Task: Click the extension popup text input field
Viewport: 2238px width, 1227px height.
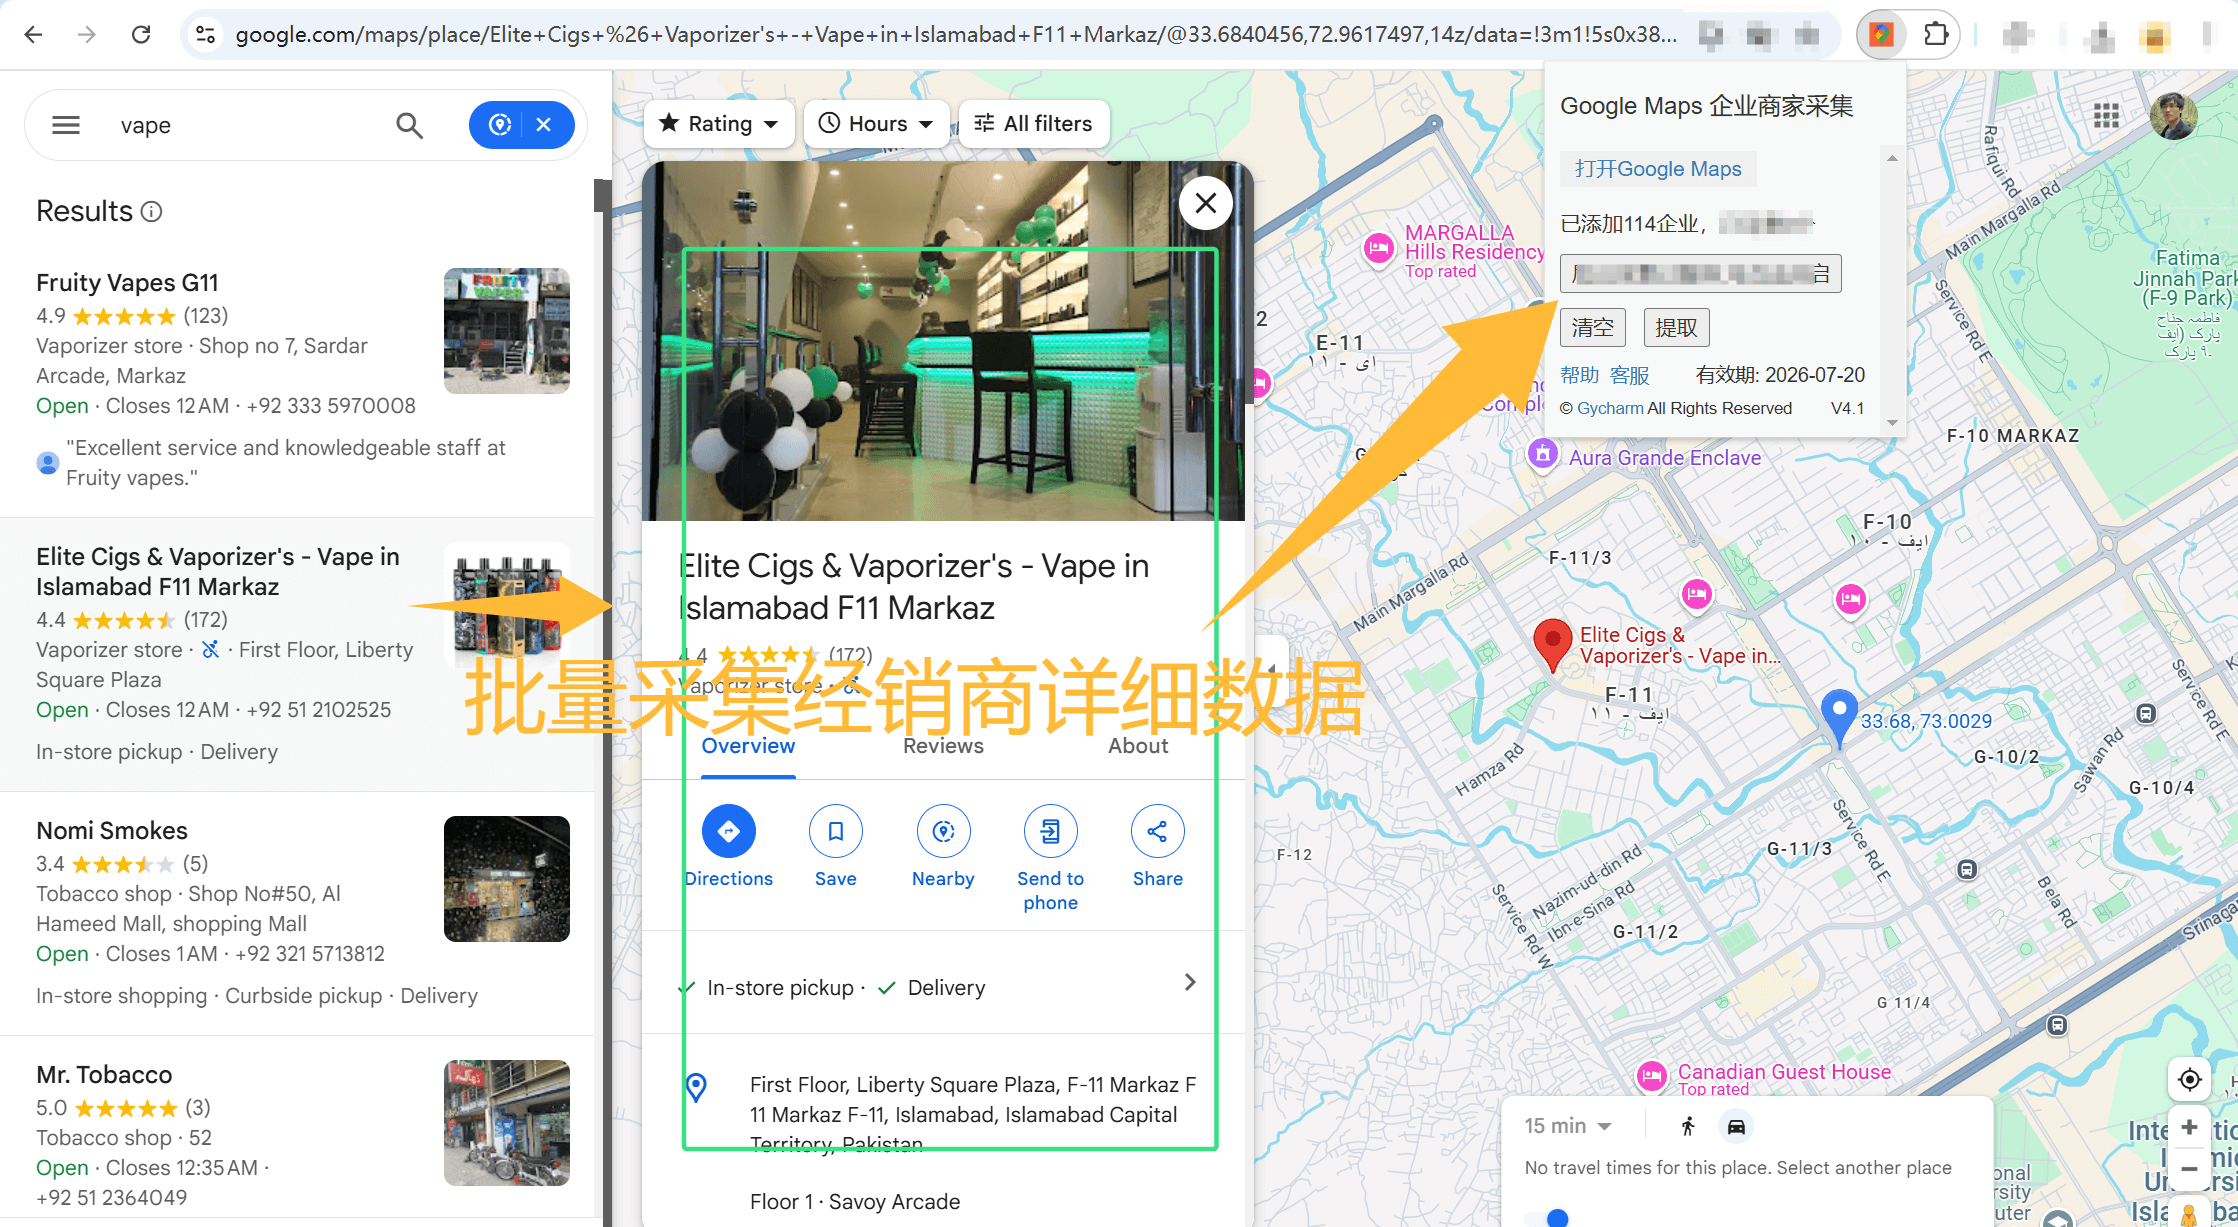Action: 1700,273
